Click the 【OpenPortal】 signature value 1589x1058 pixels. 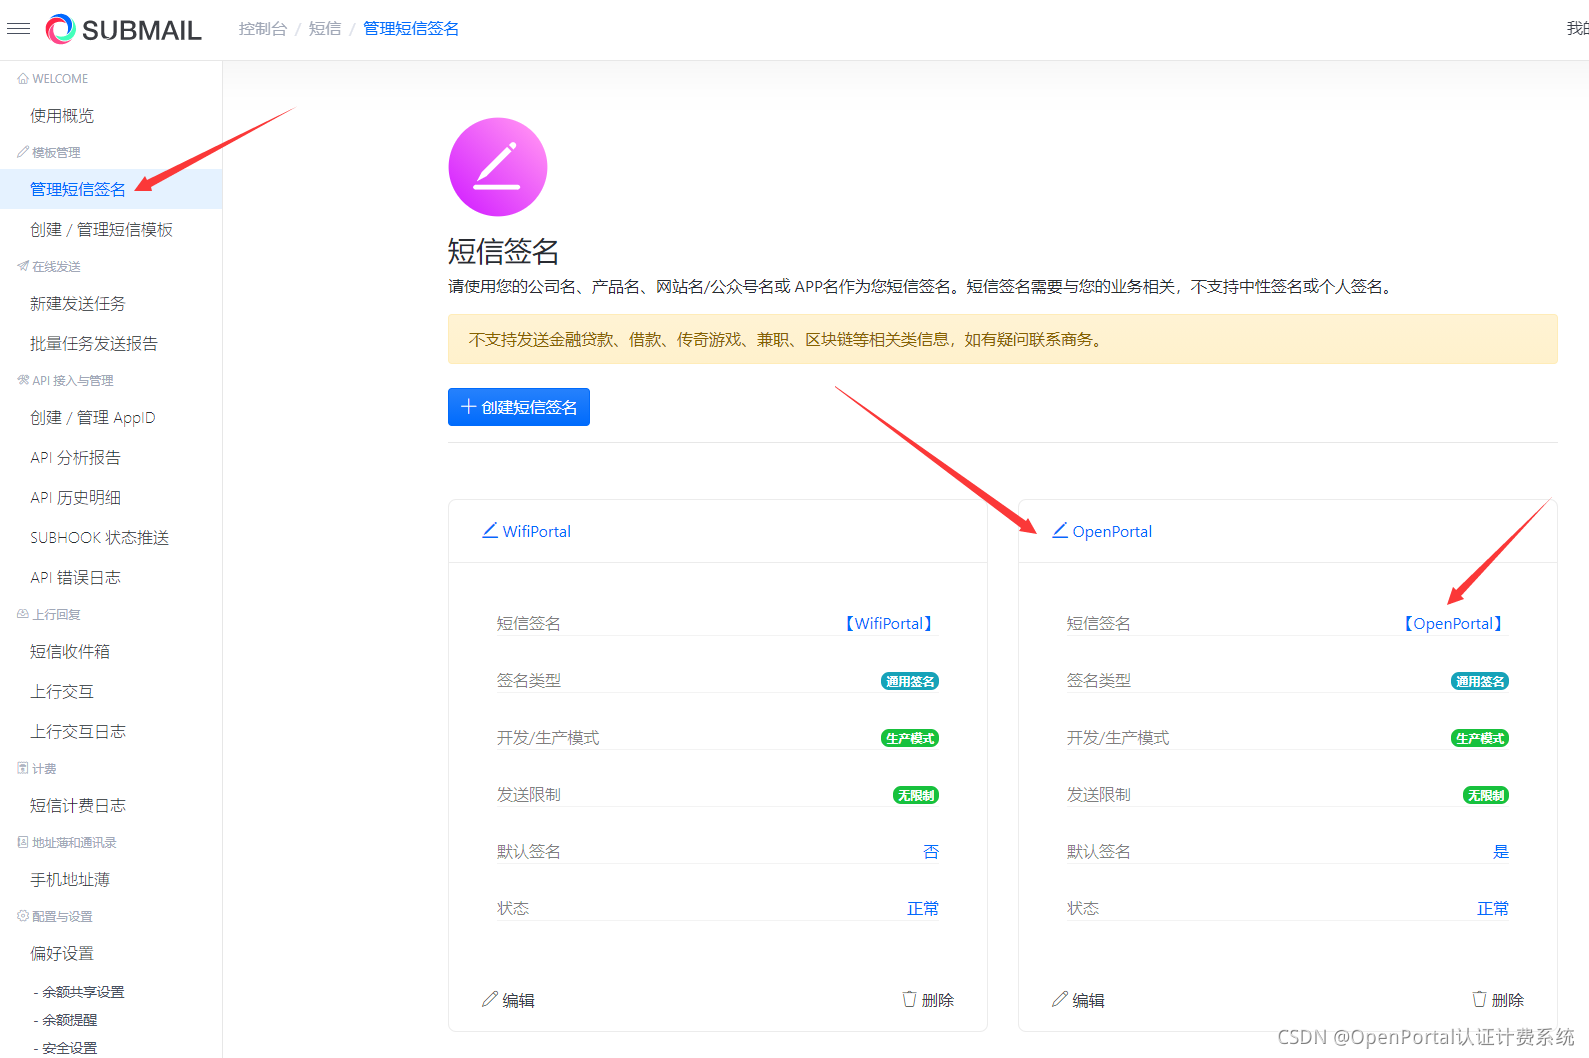(1453, 623)
